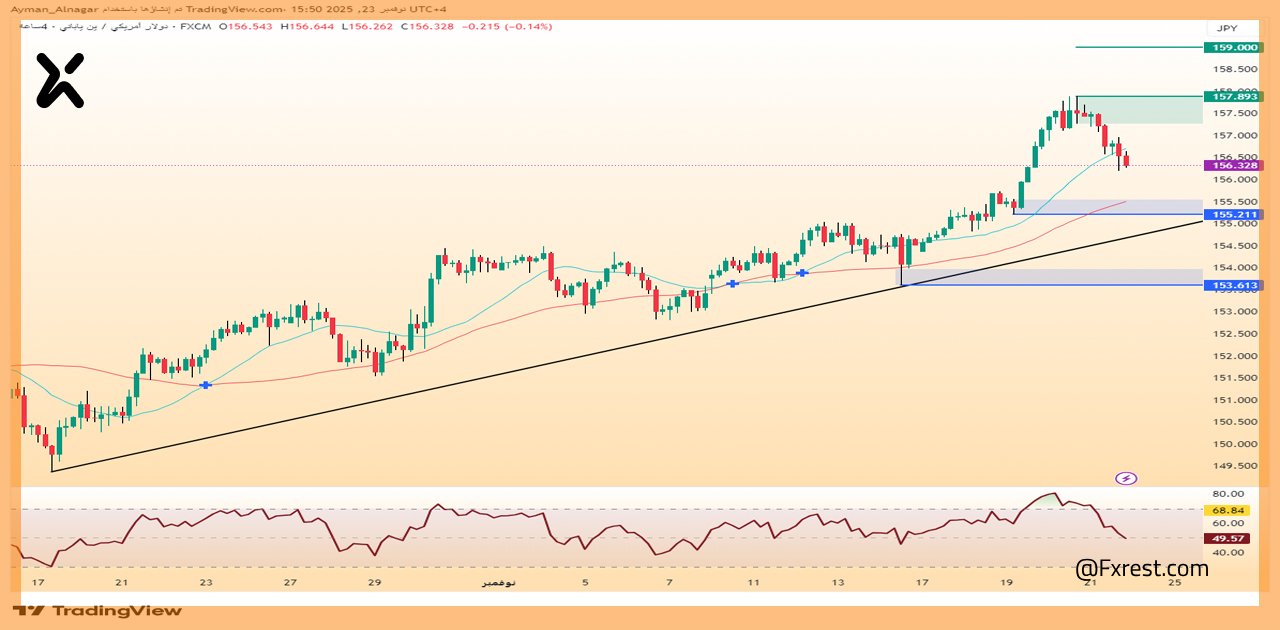Expand the 4-hour timeframe selector

33,27
